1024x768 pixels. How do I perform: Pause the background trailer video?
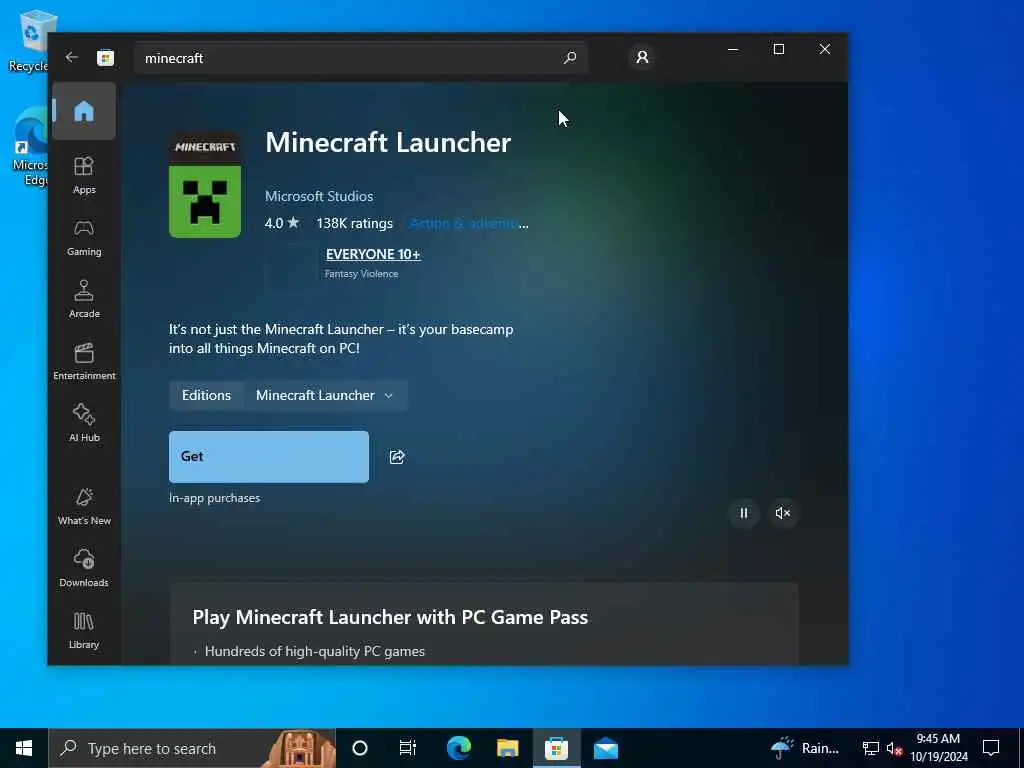tap(743, 513)
